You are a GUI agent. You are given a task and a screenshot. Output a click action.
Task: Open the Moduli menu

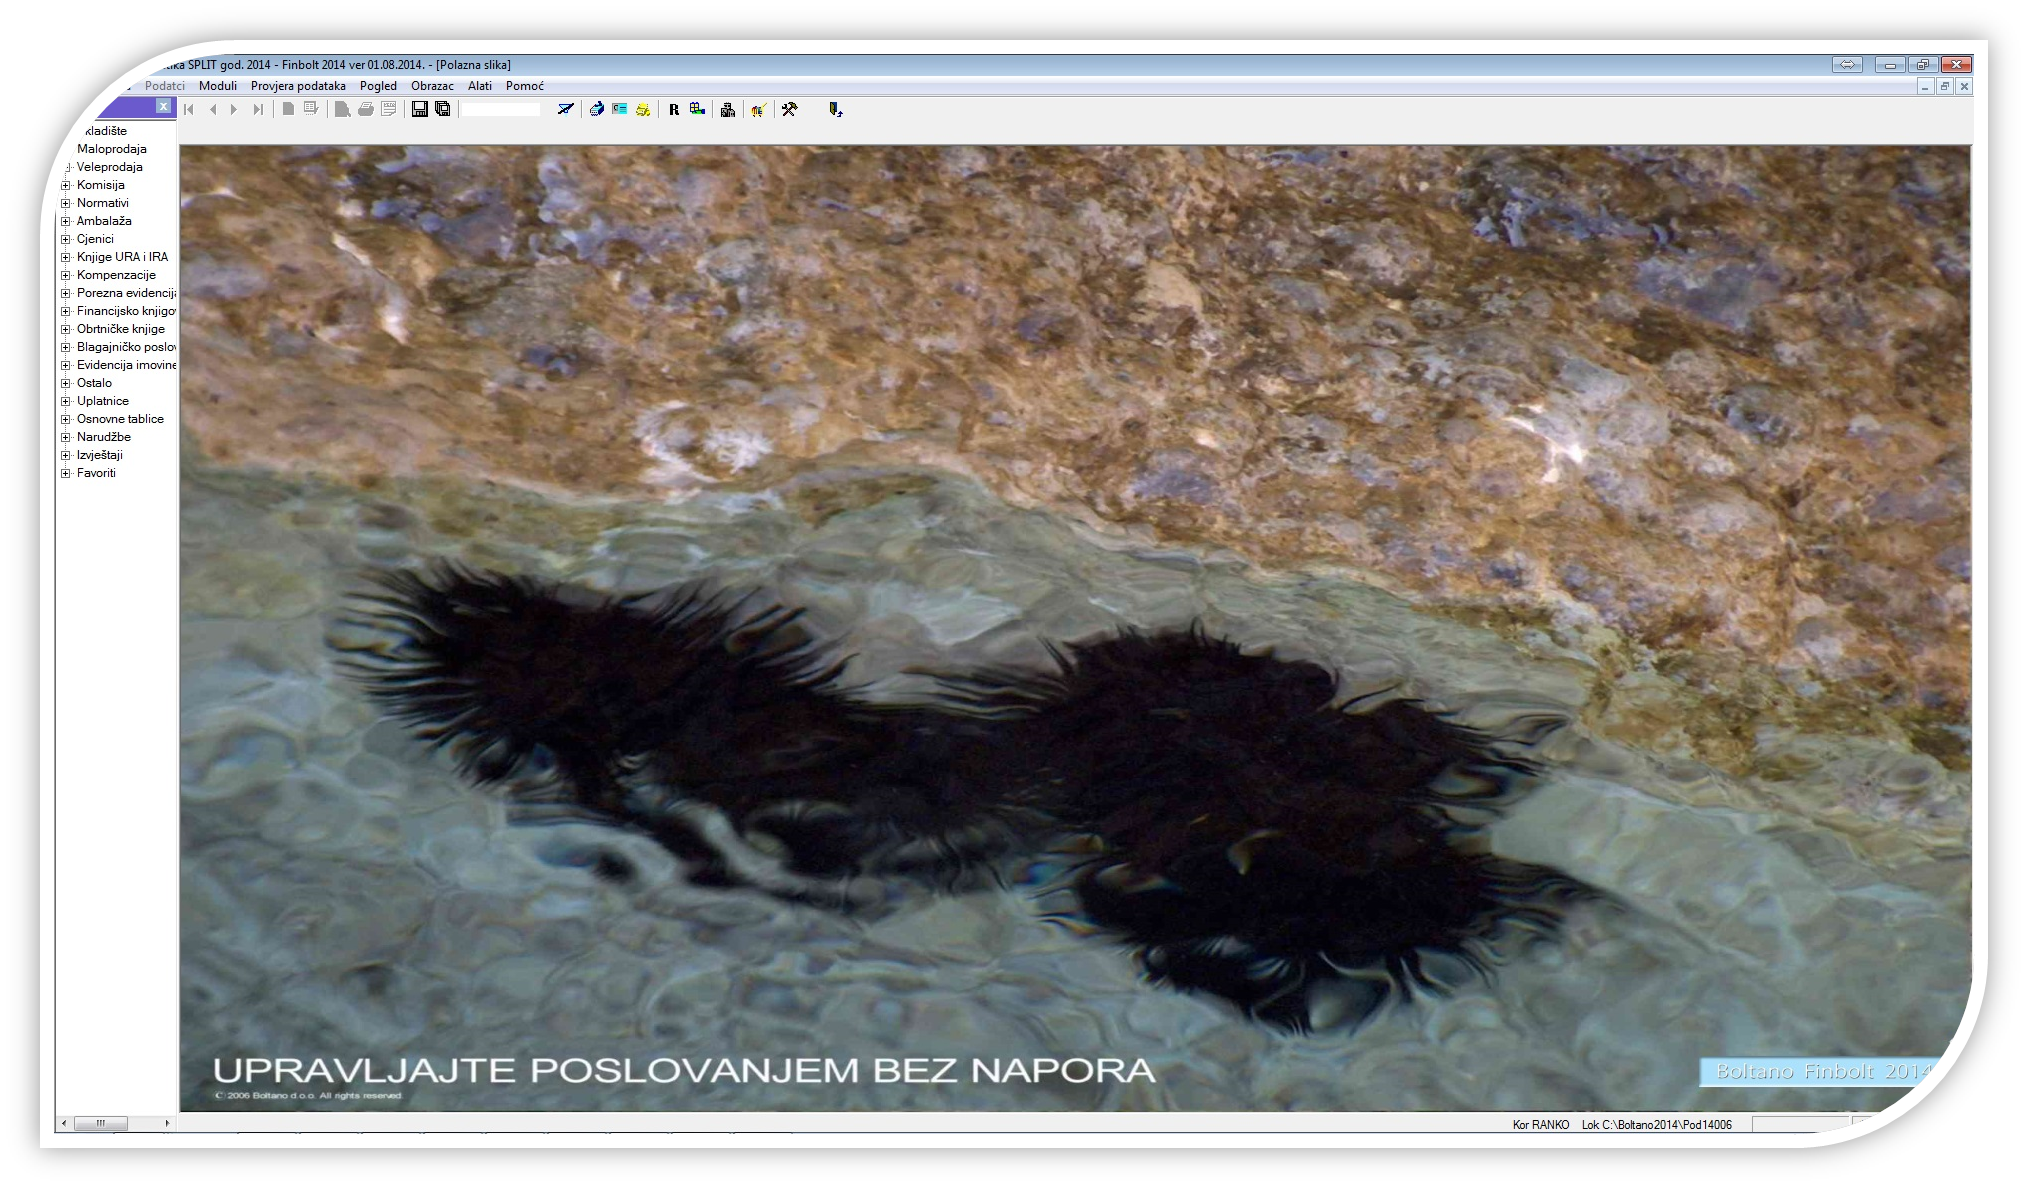pyautogui.click(x=217, y=86)
